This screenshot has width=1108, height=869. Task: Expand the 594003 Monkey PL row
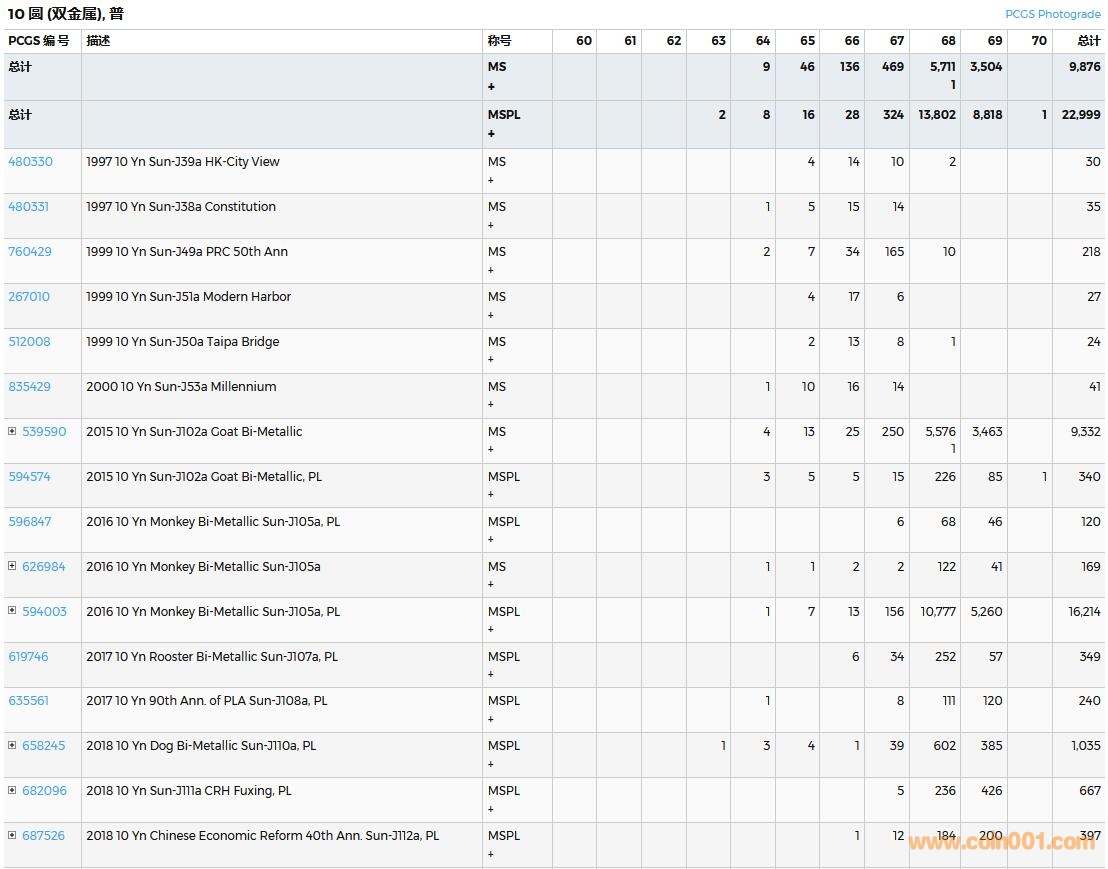click(13, 611)
